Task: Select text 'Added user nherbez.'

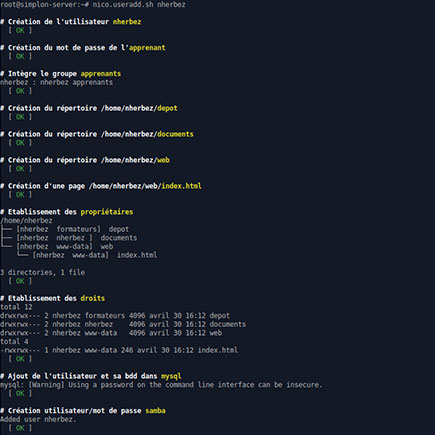Action: tap(38, 419)
